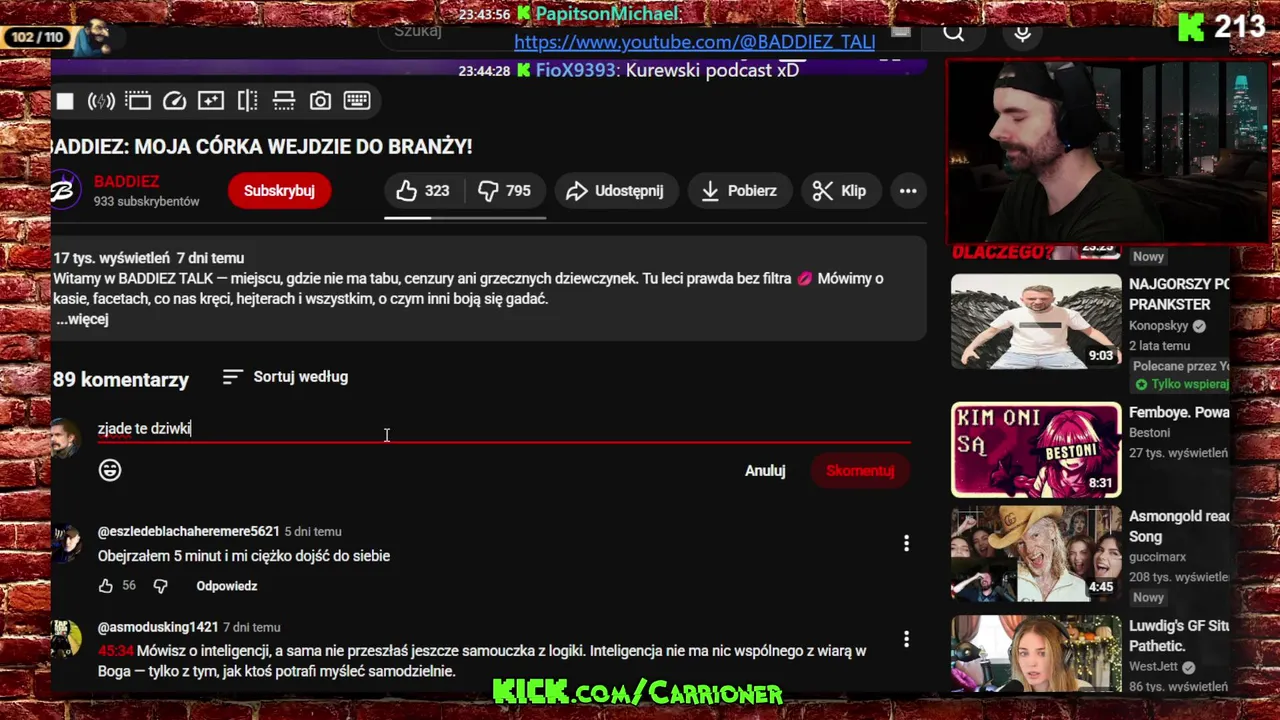Open avatar of eszledeblachaheremere5621
The height and width of the screenshot is (720, 1280).
pos(66,544)
